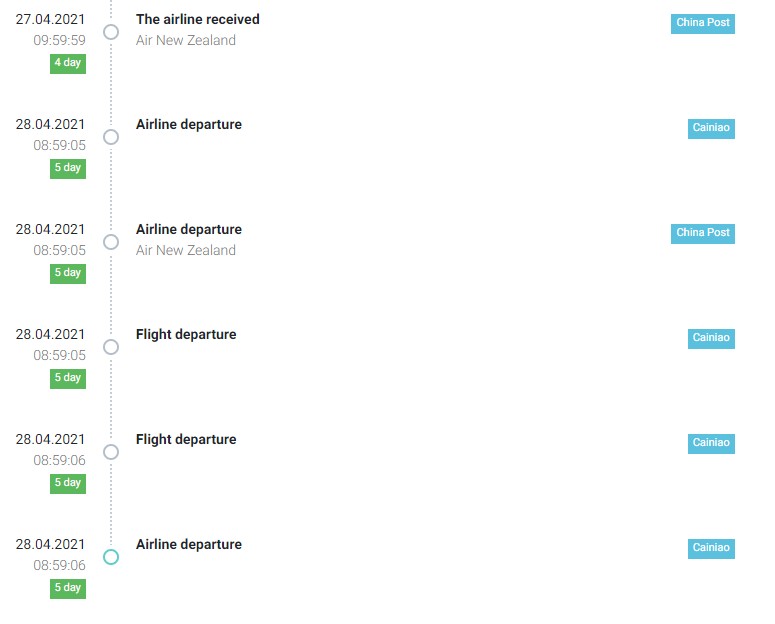Click the last Airline departure title
The height and width of the screenshot is (624, 775).
[x=189, y=544]
